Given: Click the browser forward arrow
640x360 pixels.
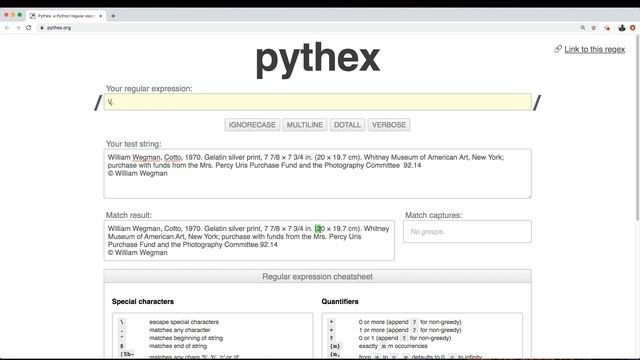Looking at the screenshot, I should [18, 28].
